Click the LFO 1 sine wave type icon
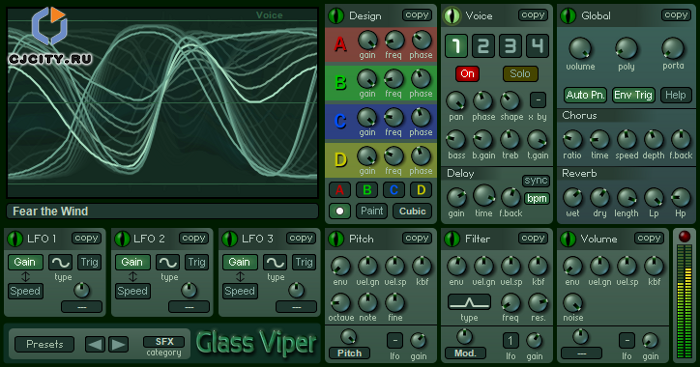Image resolution: width=700 pixels, height=367 pixels. 60,263
